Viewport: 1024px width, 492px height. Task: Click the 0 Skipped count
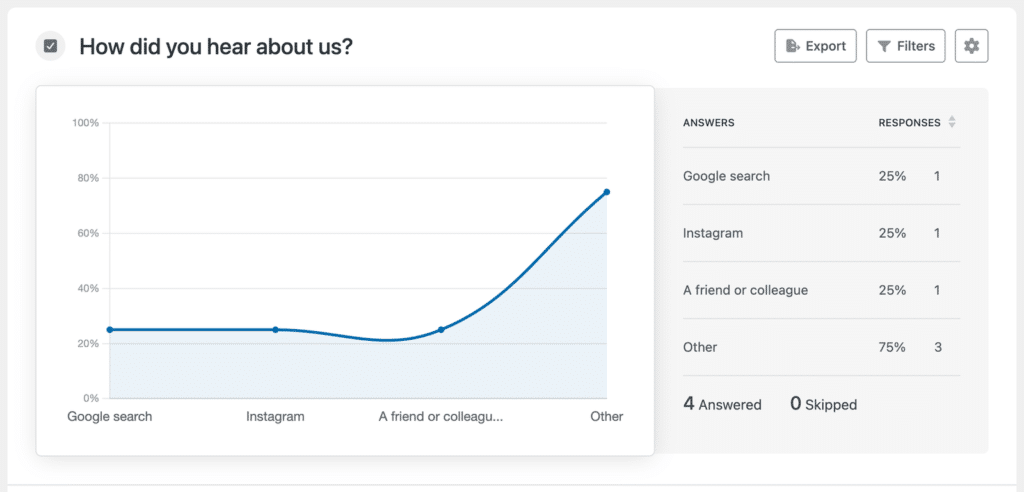[x=824, y=404]
